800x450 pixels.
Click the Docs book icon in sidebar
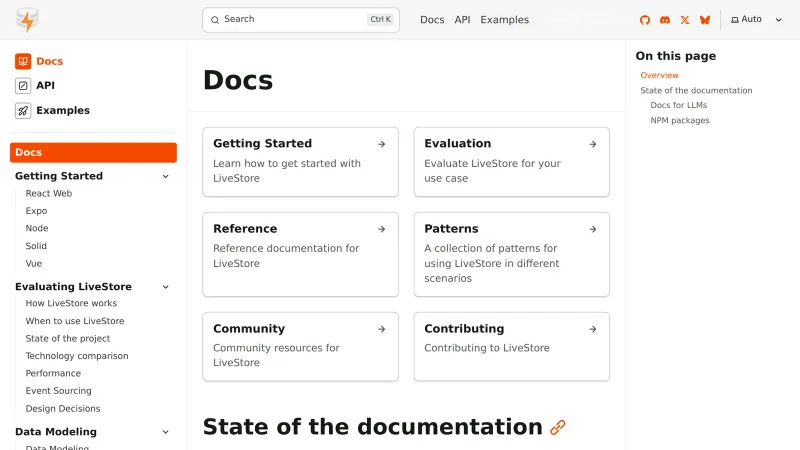(x=23, y=61)
